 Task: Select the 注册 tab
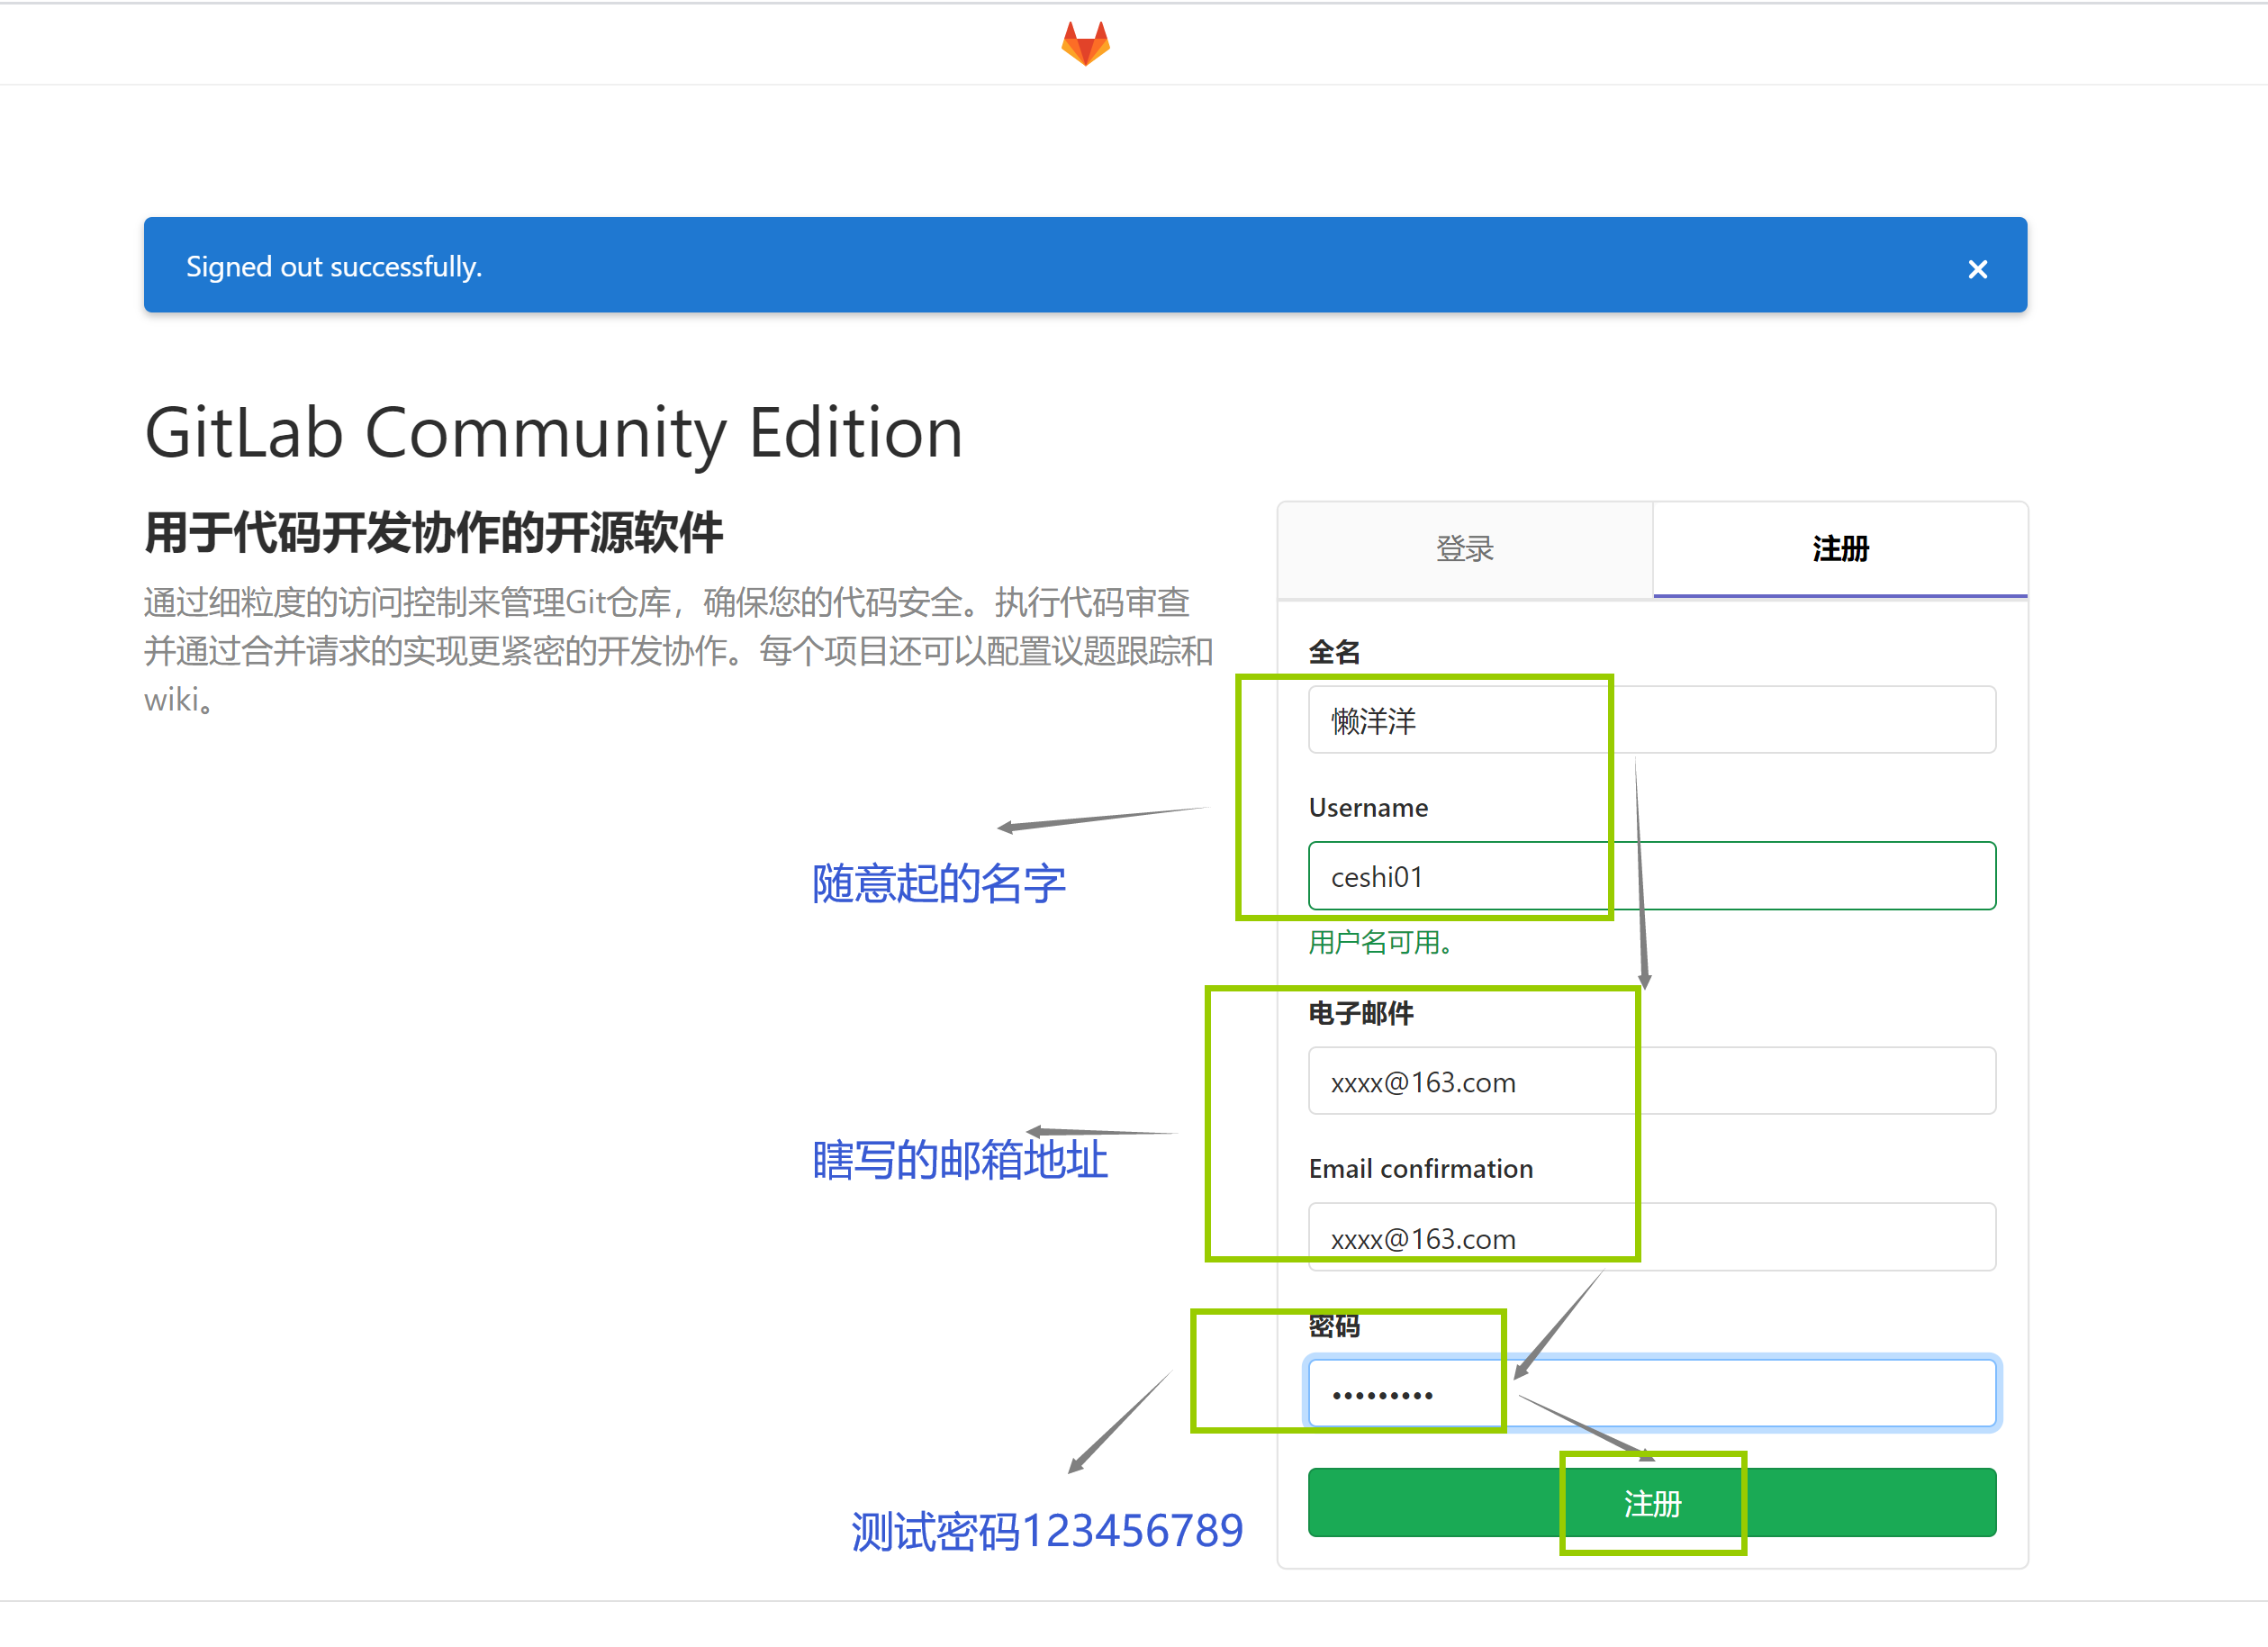pos(1840,549)
